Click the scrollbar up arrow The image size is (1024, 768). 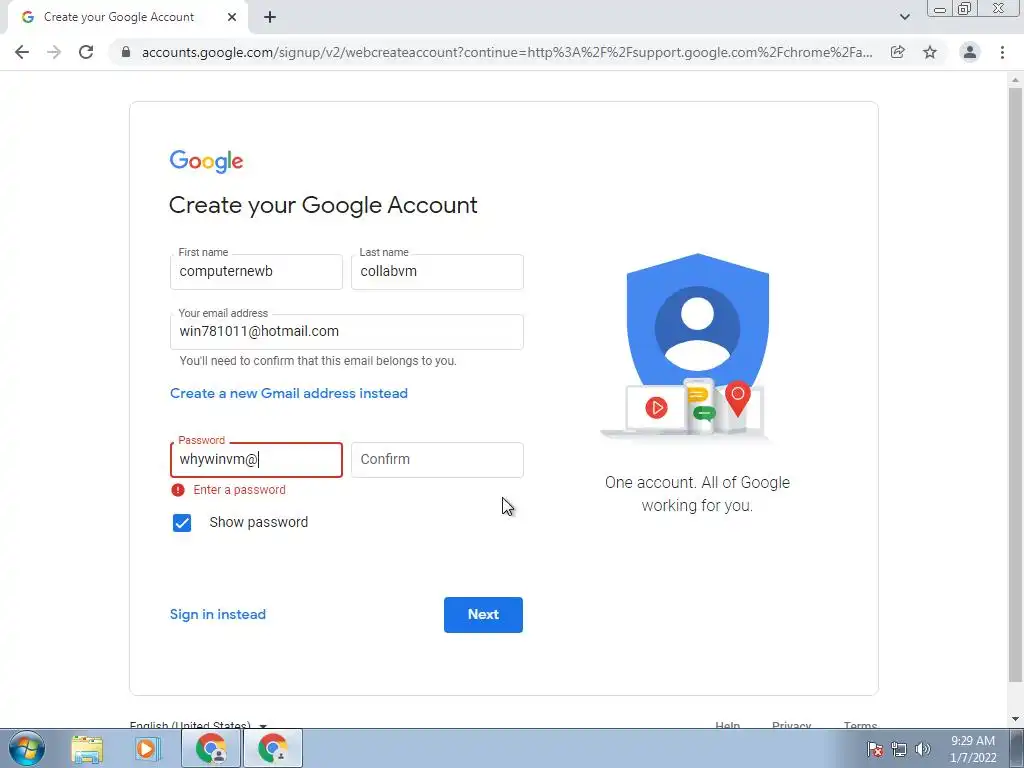[1015, 80]
